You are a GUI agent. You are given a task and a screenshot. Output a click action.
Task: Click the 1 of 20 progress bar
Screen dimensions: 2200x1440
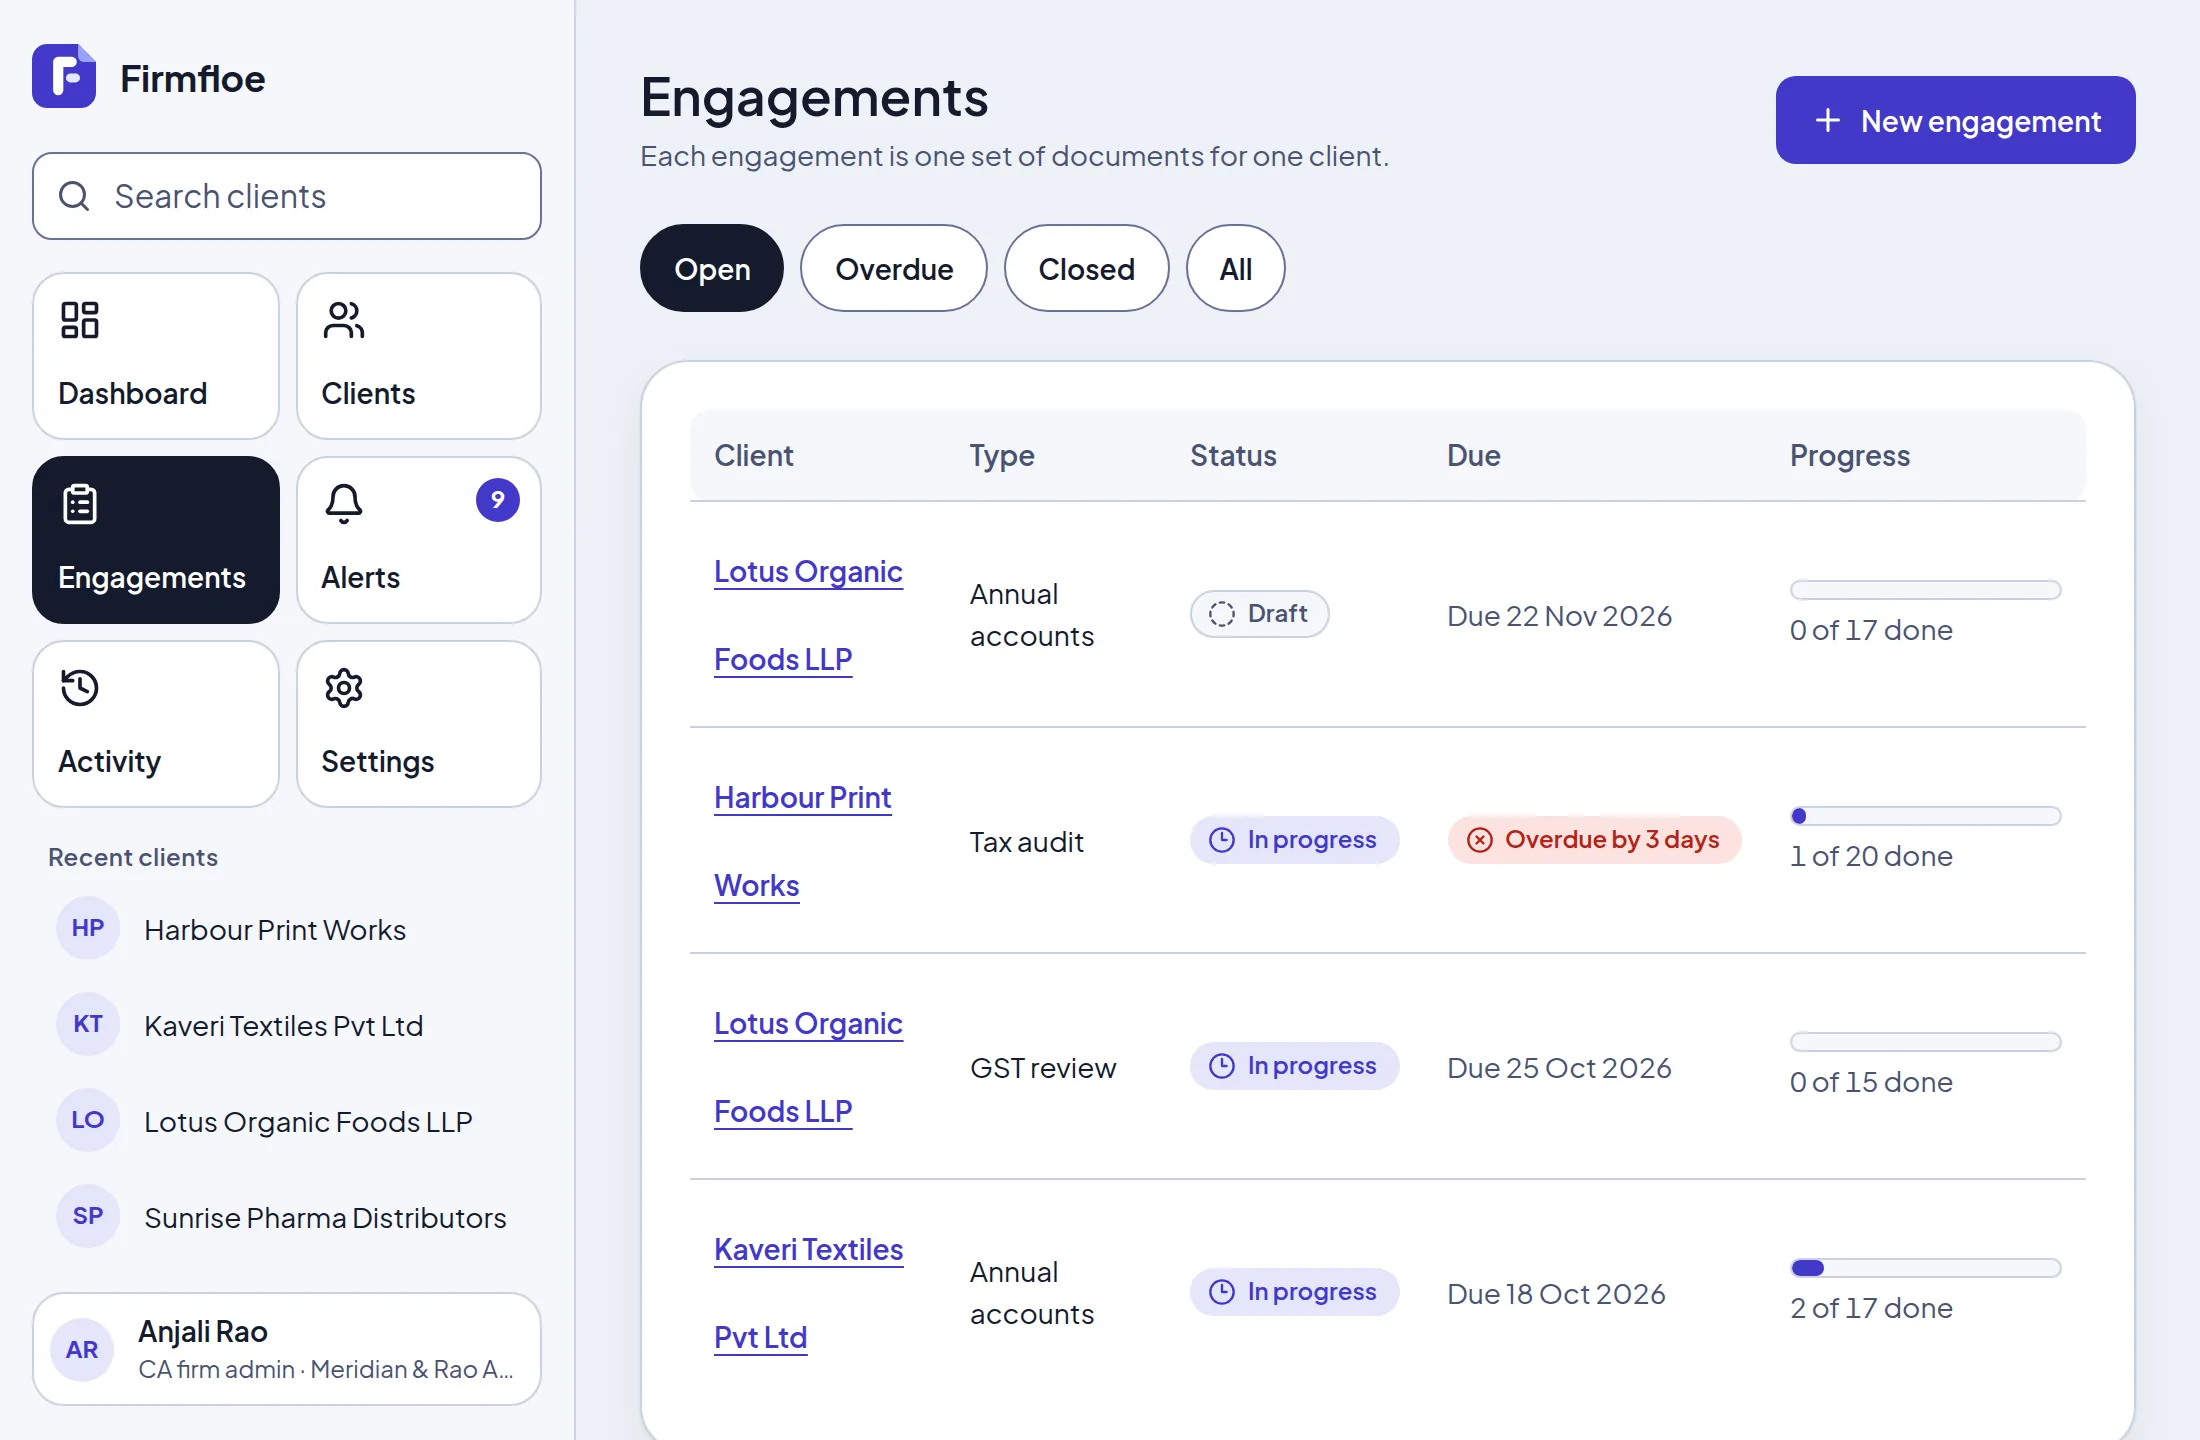(x=1926, y=816)
